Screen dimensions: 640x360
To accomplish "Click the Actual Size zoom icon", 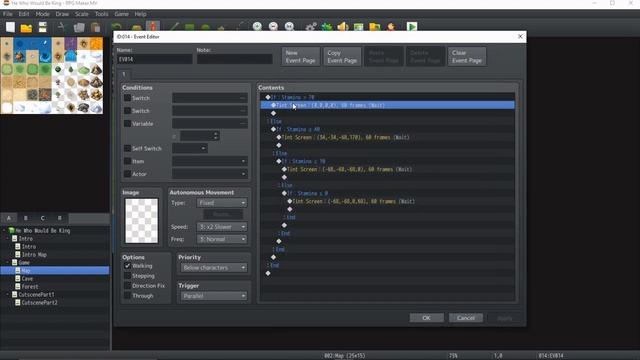I will (x=289, y=27).
